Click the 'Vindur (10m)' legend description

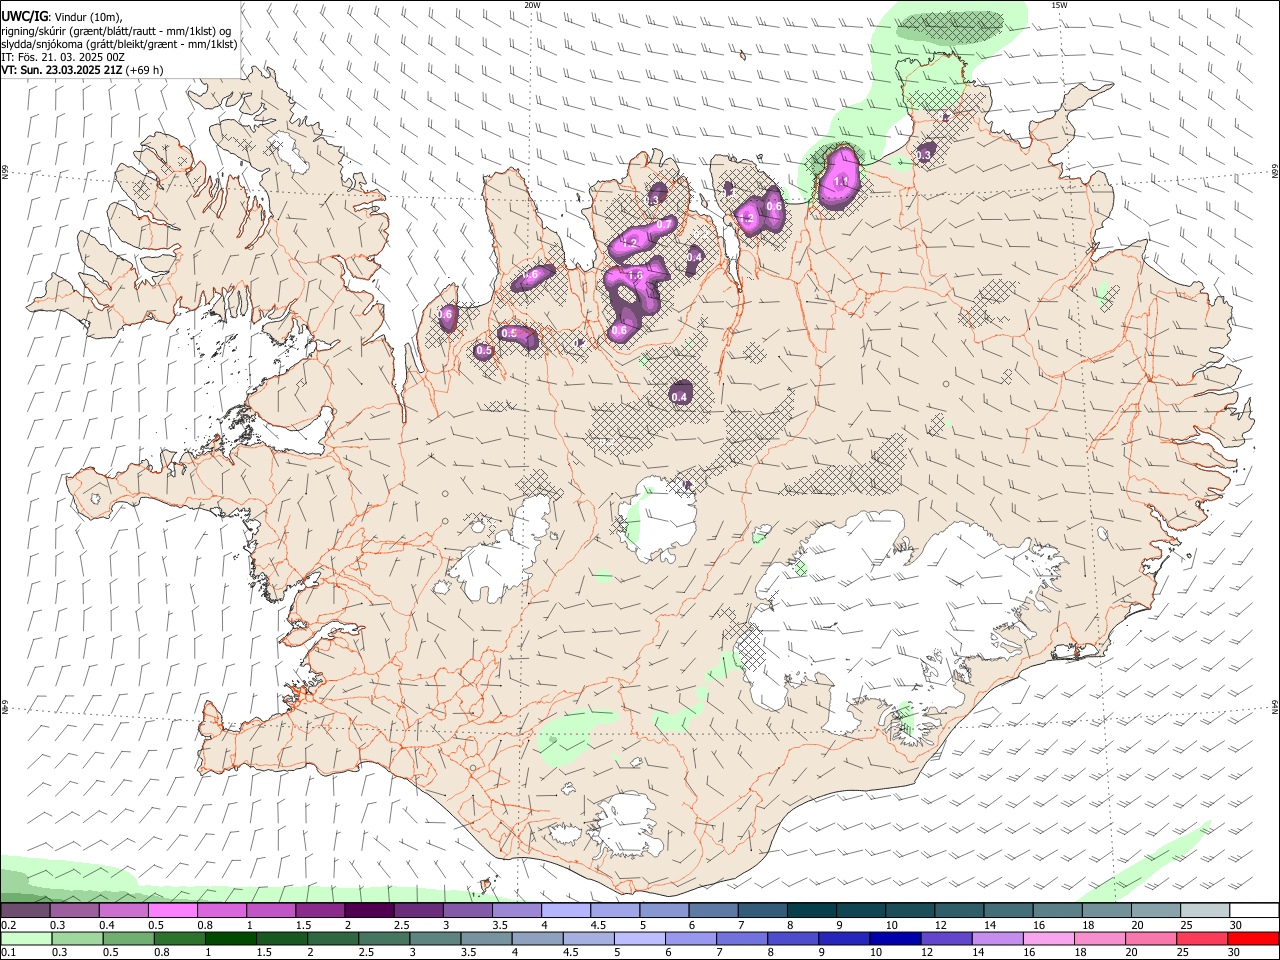point(87,17)
